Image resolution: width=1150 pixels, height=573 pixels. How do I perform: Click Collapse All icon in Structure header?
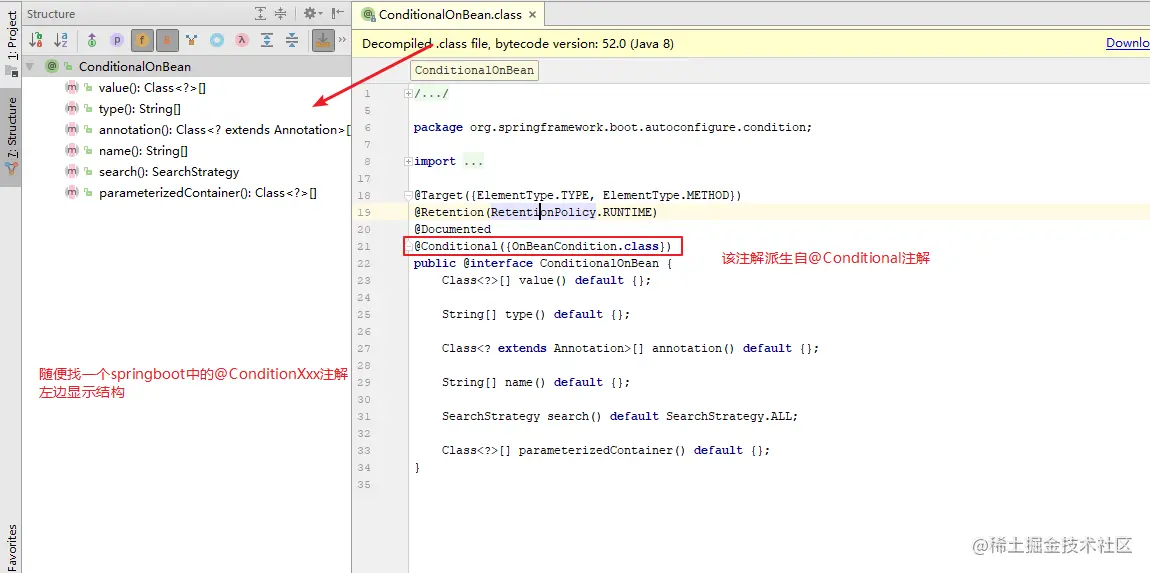tap(281, 13)
